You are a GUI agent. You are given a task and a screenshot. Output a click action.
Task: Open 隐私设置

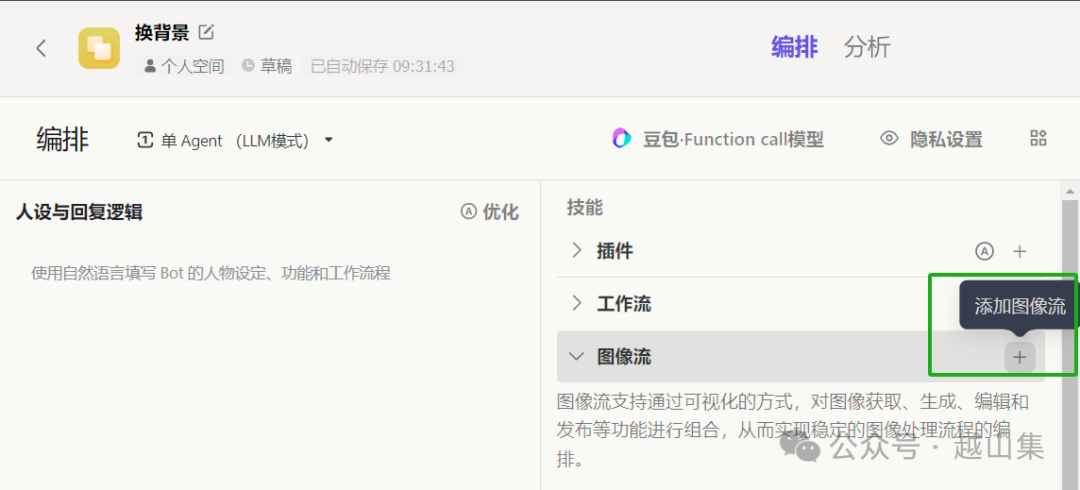[931, 139]
